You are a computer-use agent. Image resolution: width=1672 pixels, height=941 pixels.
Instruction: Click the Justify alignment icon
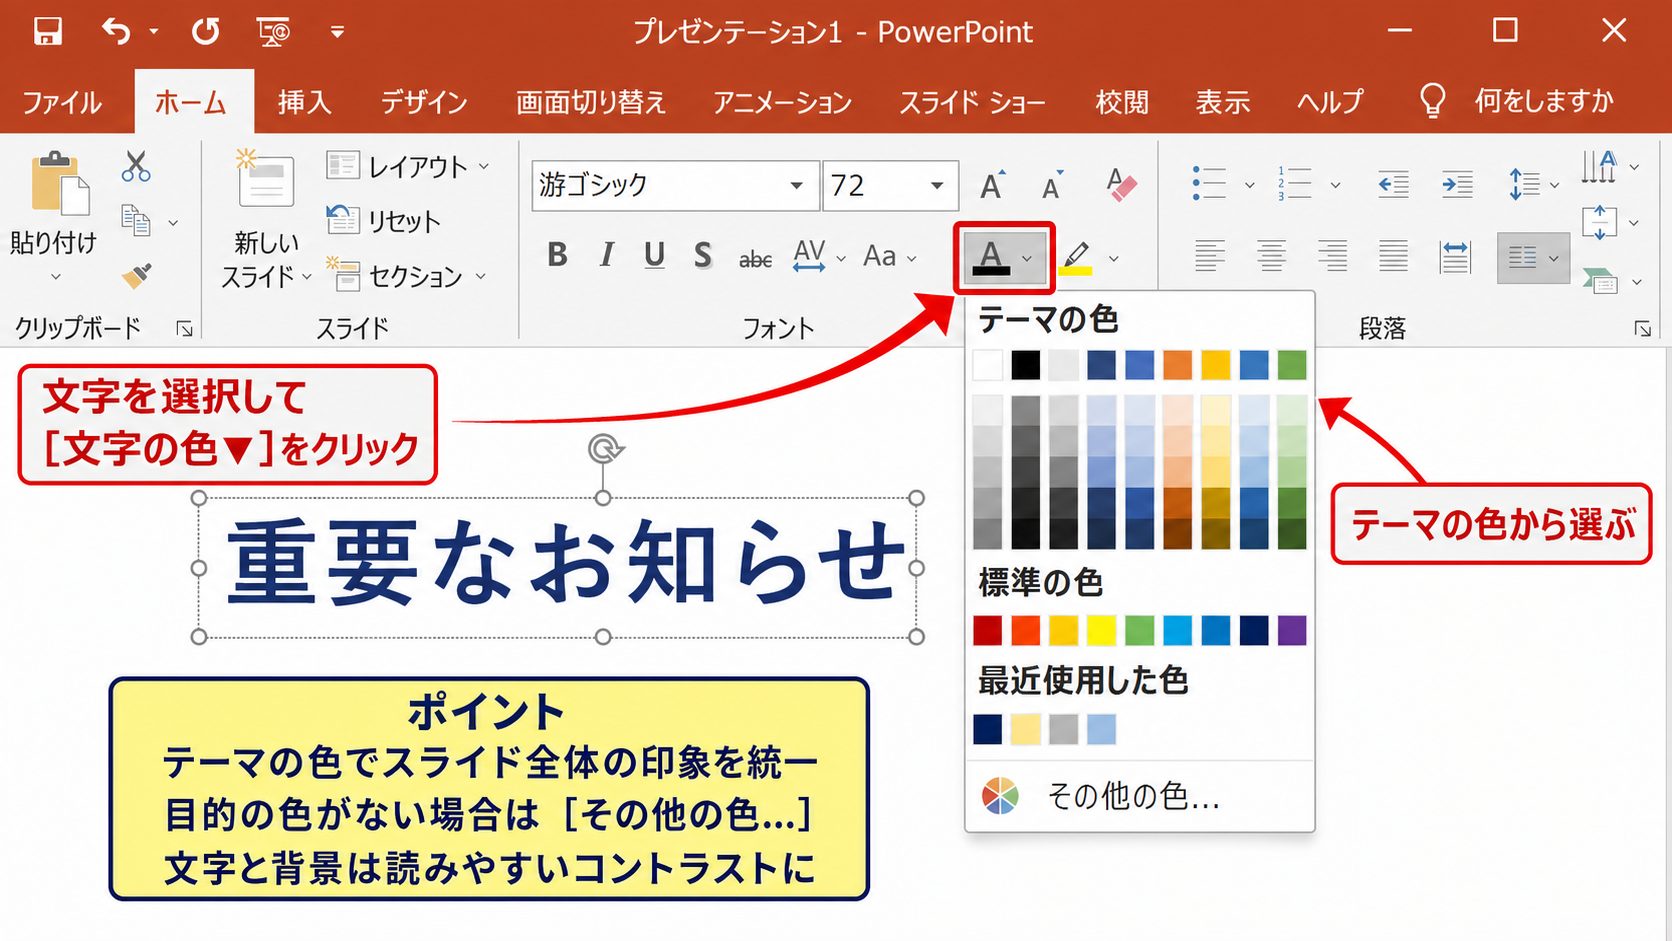pyautogui.click(x=1393, y=256)
